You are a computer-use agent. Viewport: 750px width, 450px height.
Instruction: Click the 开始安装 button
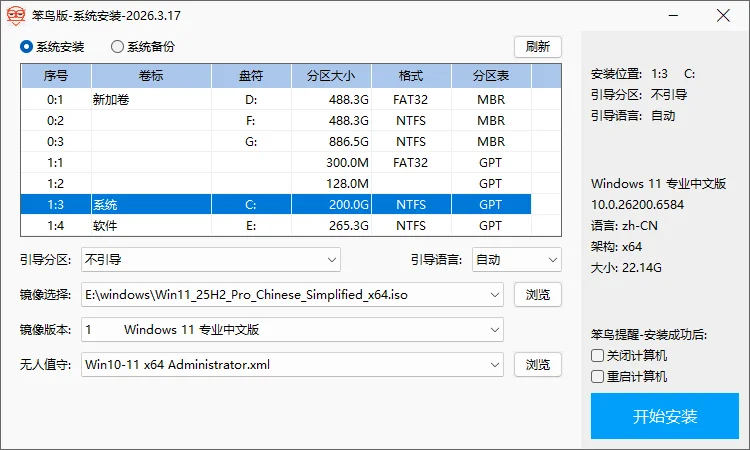click(665, 416)
